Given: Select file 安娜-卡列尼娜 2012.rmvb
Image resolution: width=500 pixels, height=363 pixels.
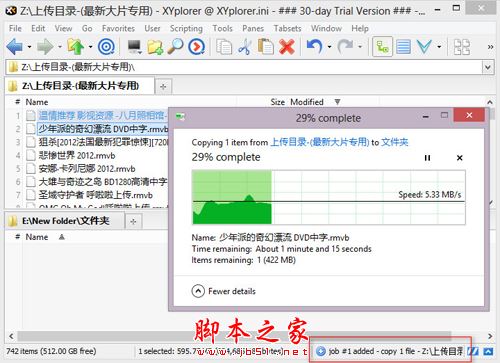Looking at the screenshot, I should pyautogui.click(x=87, y=169).
